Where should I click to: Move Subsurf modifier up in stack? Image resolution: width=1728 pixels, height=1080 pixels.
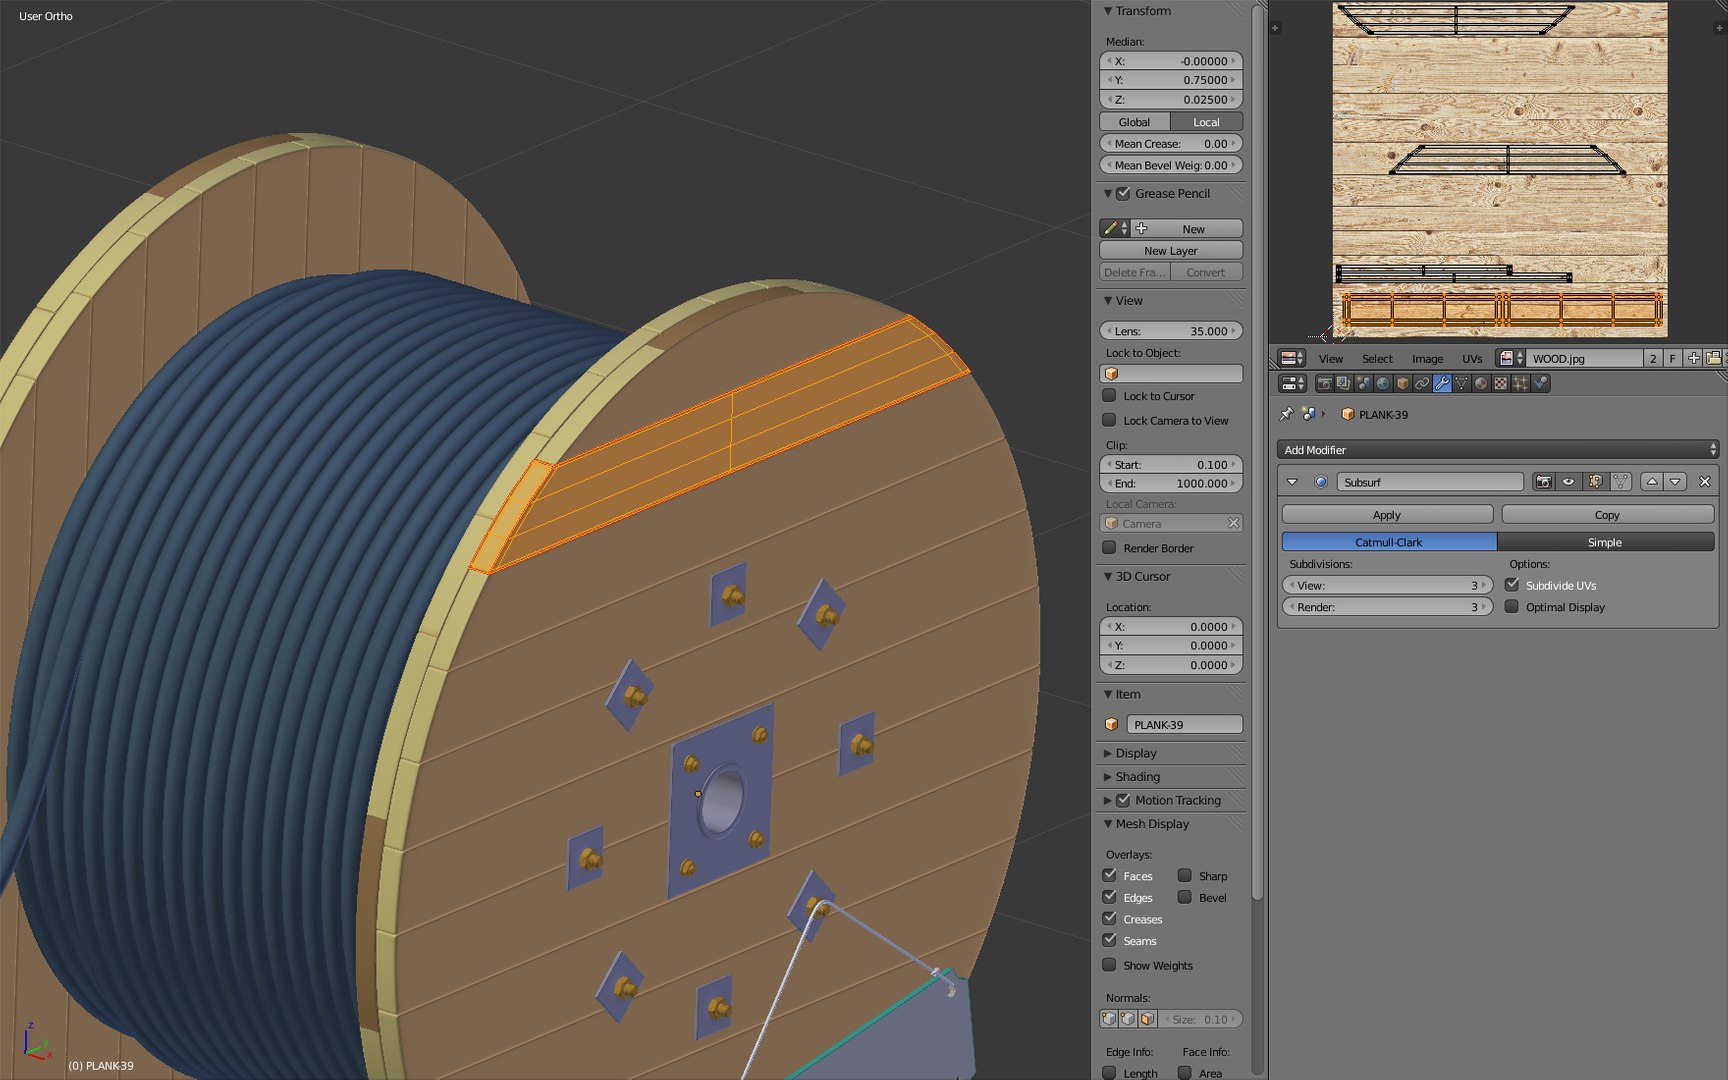1652,482
